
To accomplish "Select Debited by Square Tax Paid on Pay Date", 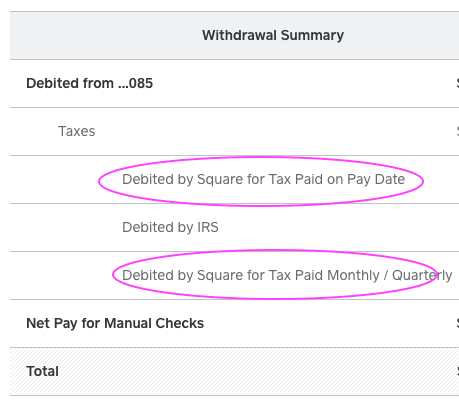I will (263, 179).
